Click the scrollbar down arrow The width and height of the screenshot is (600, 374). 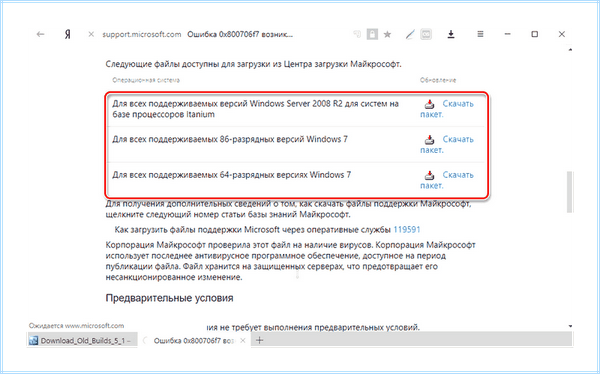point(570,326)
